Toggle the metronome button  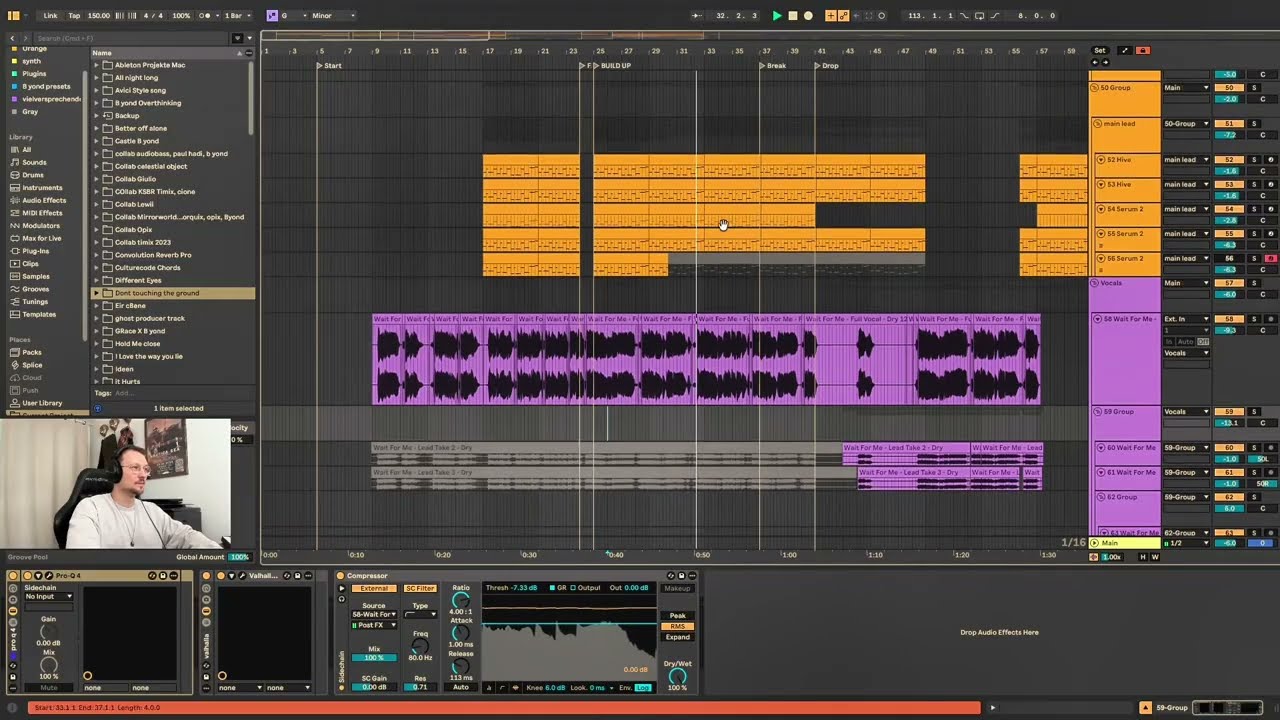(206, 16)
